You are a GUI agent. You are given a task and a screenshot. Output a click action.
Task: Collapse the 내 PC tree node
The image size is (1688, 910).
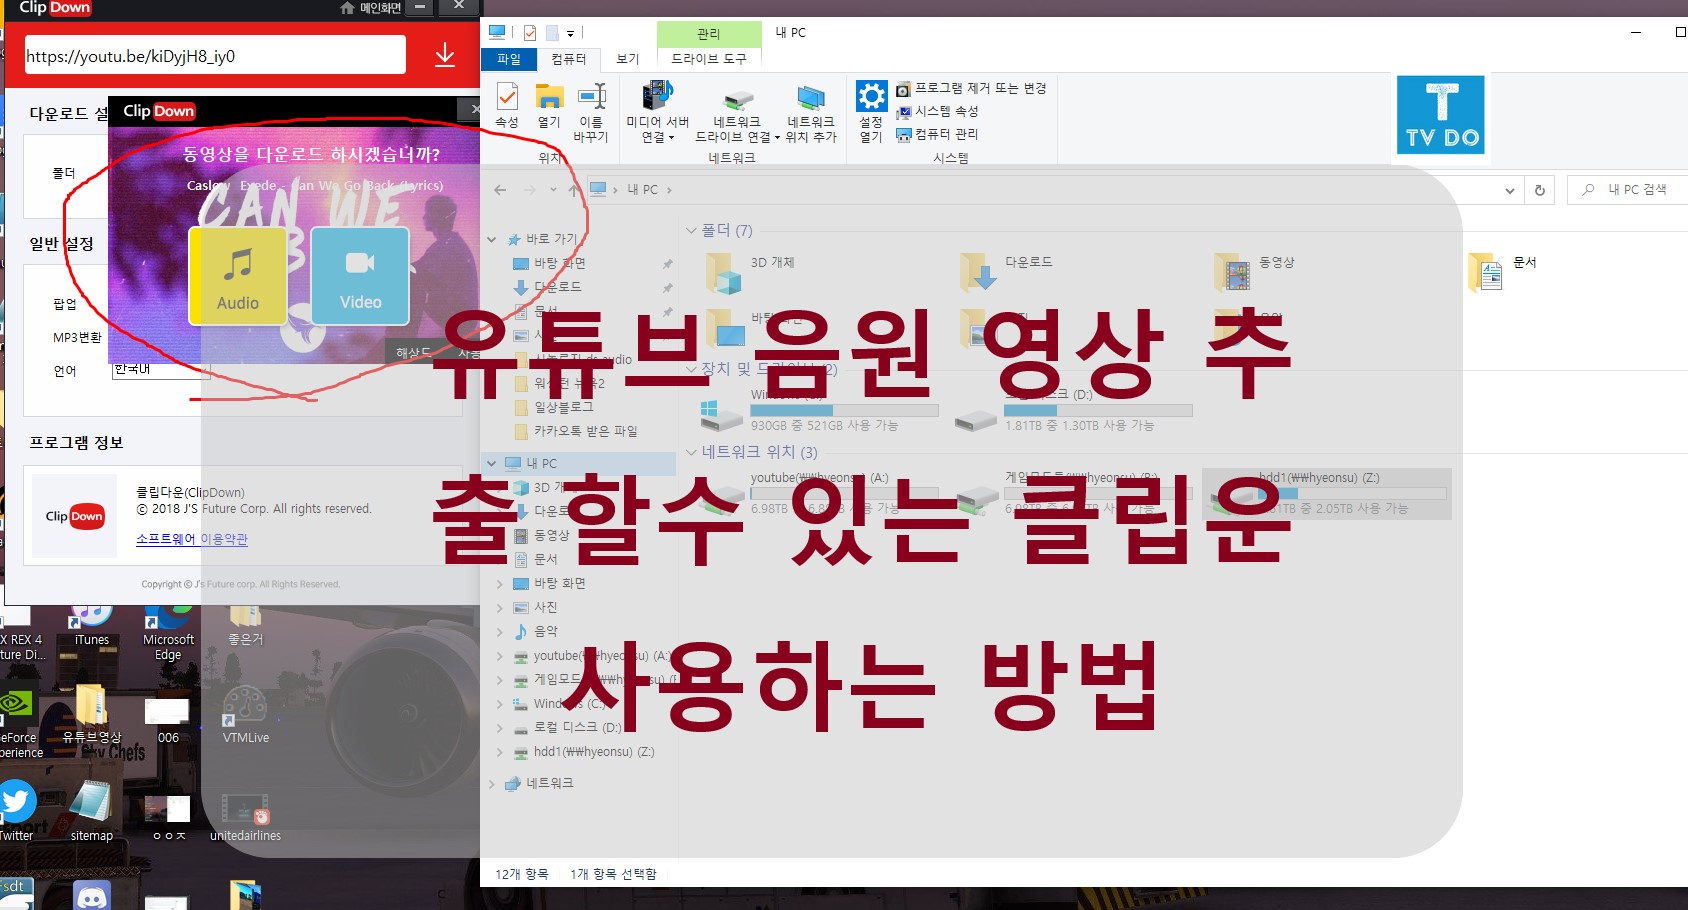click(492, 464)
